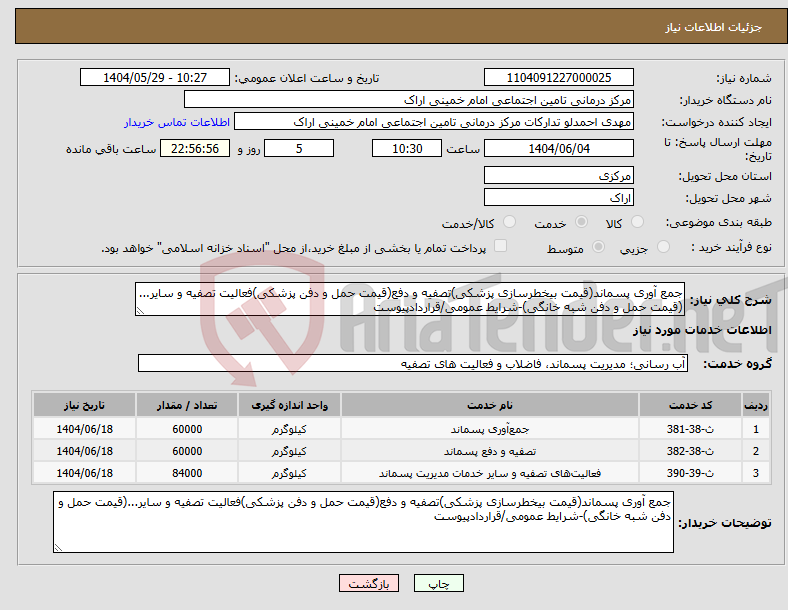Click the need number field 1104091227000025
Viewport: 788px width, 610px height.
coord(558,77)
